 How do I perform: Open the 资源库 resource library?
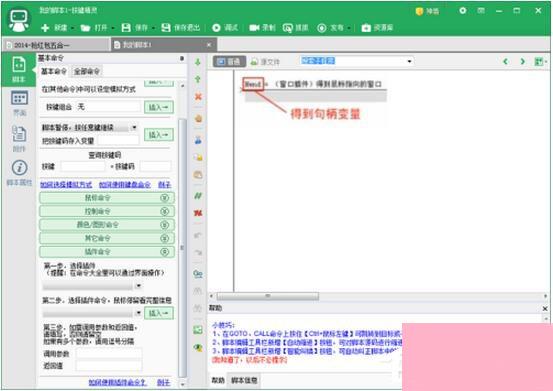[377, 28]
